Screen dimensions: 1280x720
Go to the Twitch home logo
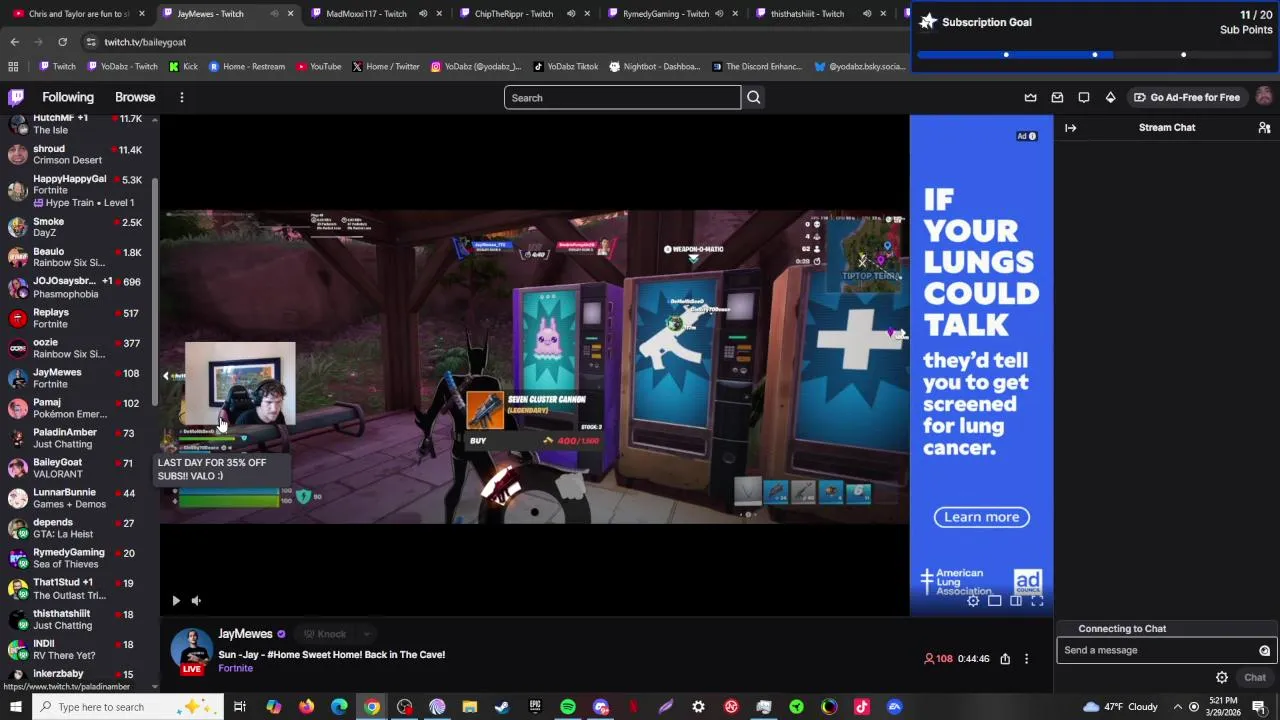click(x=16, y=97)
